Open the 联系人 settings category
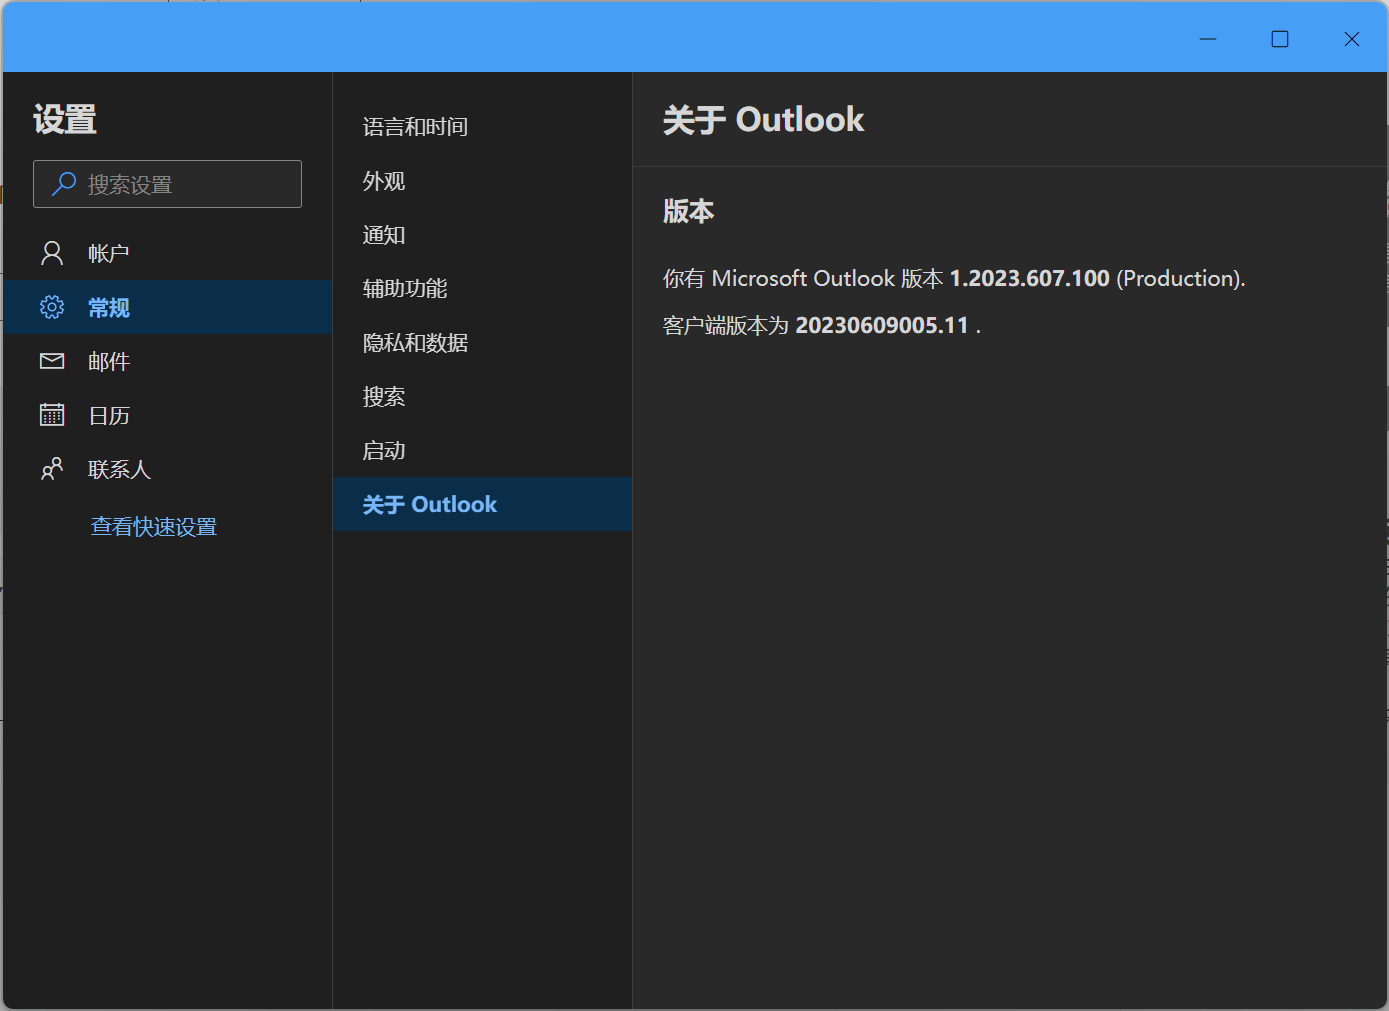The width and height of the screenshot is (1389, 1011). 167,469
